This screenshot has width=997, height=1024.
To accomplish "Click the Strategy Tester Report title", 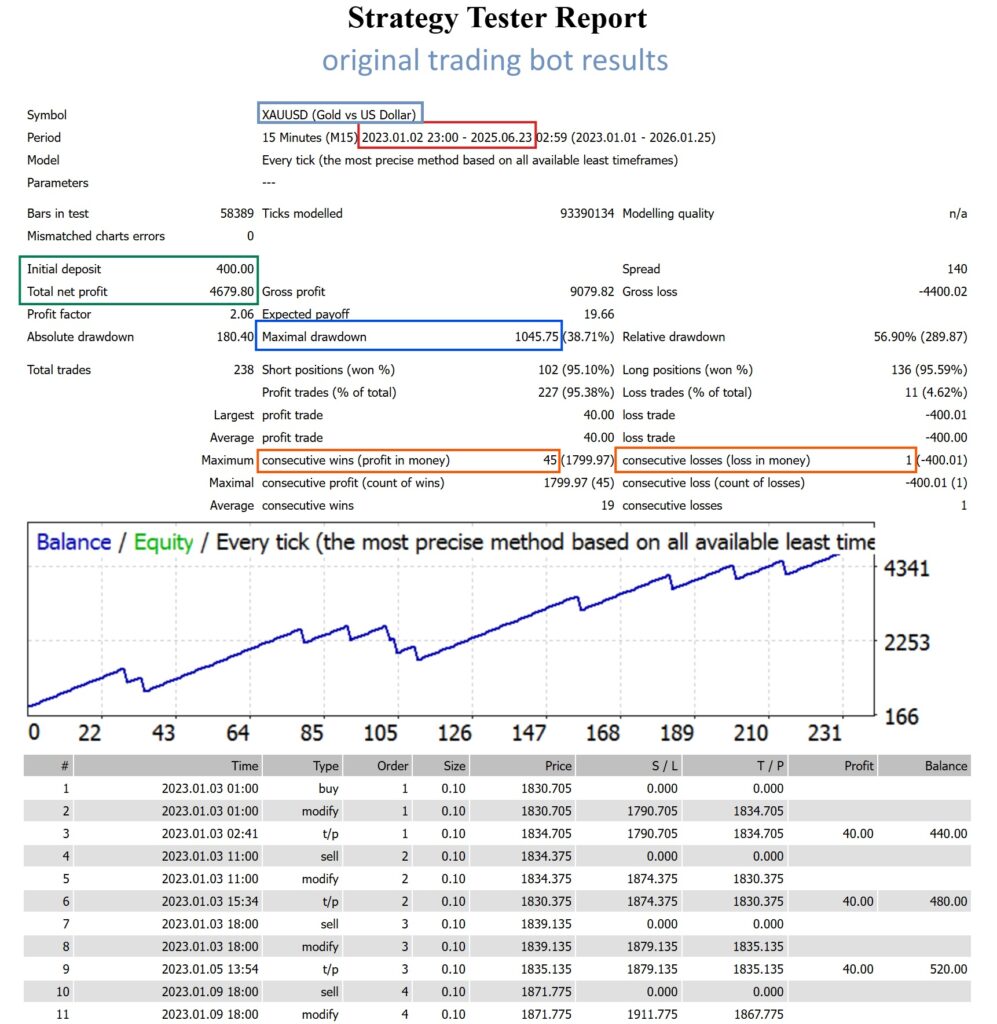I will pyautogui.click(x=497, y=19).
